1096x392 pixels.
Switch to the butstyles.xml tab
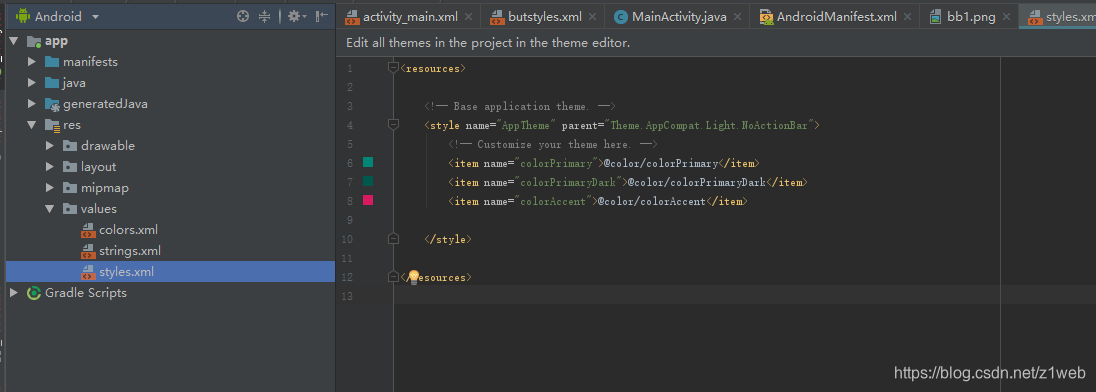tap(545, 17)
